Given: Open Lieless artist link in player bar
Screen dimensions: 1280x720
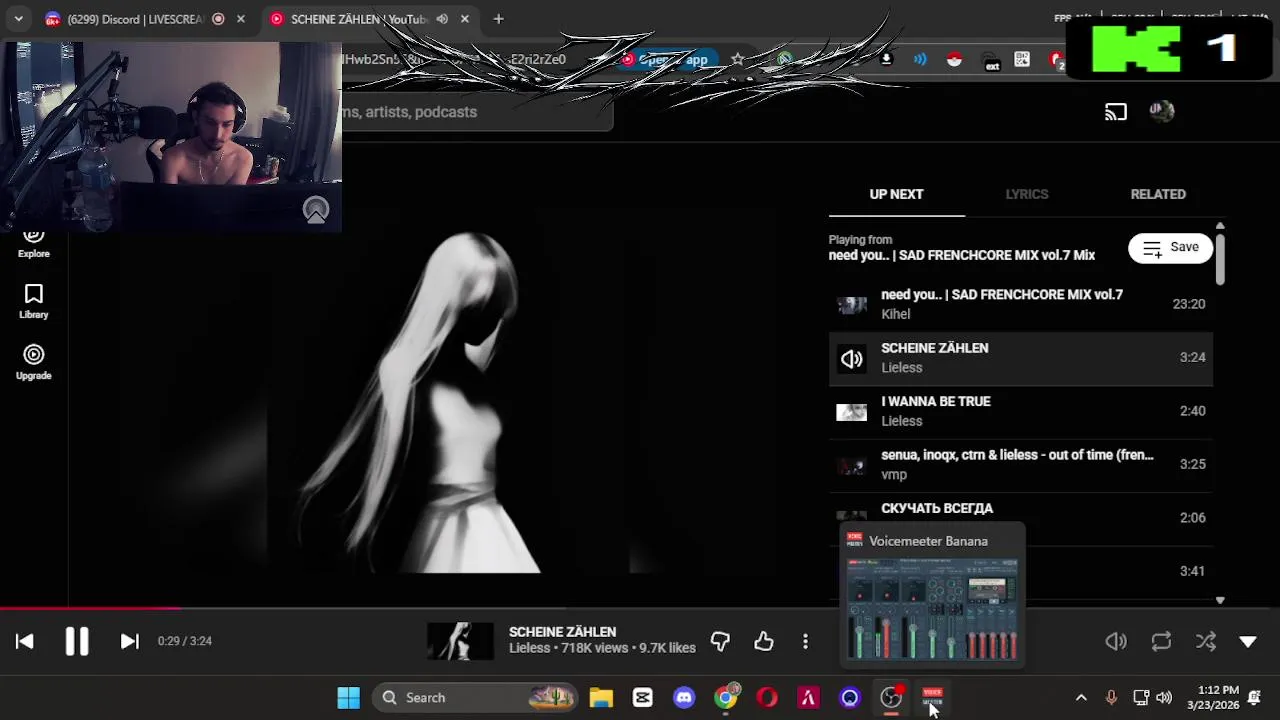Looking at the screenshot, I should coord(530,648).
